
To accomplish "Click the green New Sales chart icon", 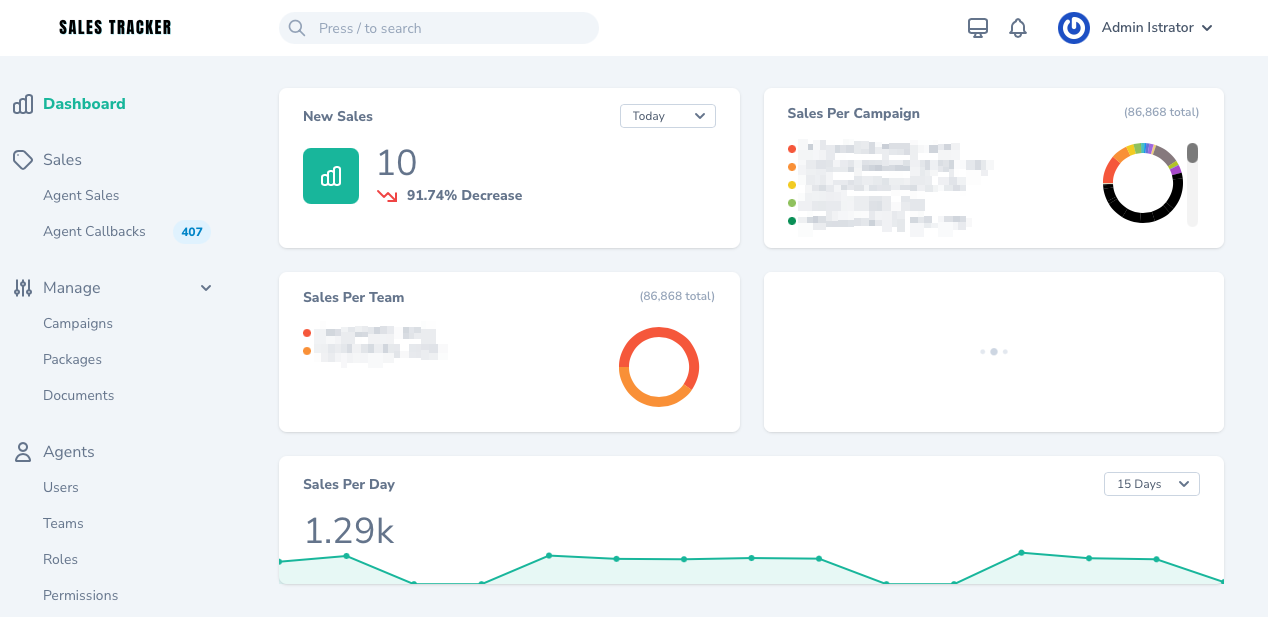I will [330, 176].
